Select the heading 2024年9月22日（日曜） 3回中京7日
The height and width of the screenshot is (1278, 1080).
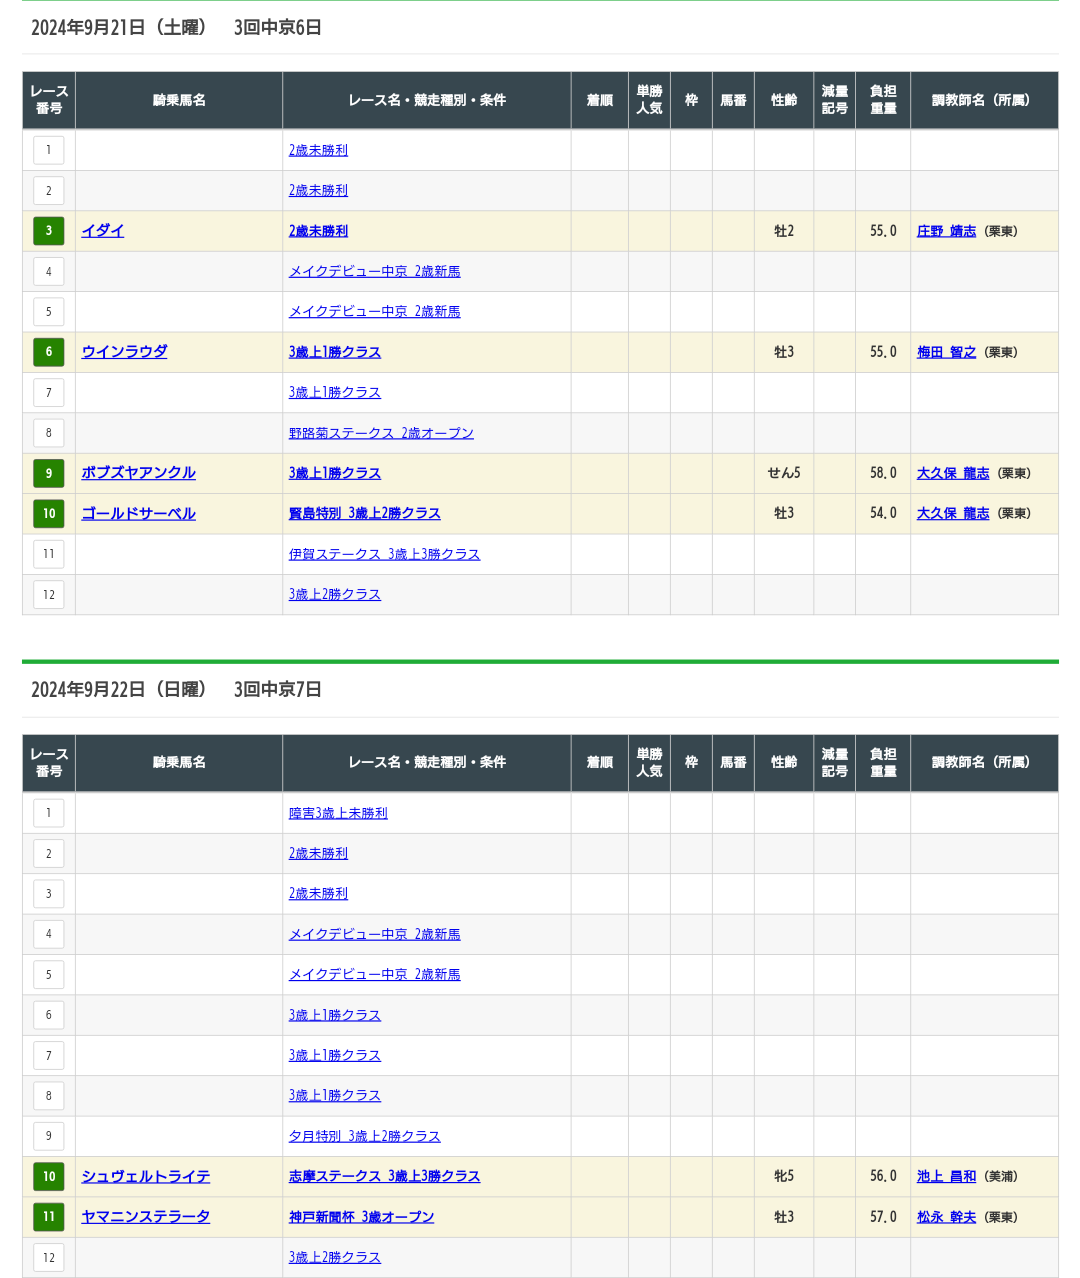tap(176, 690)
